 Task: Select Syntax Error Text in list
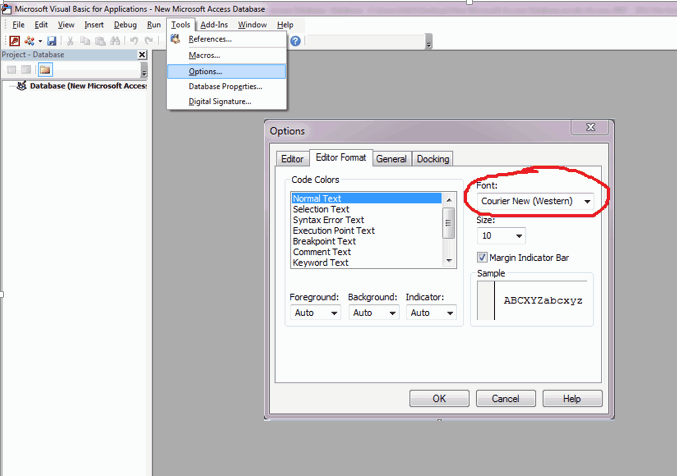click(367, 220)
